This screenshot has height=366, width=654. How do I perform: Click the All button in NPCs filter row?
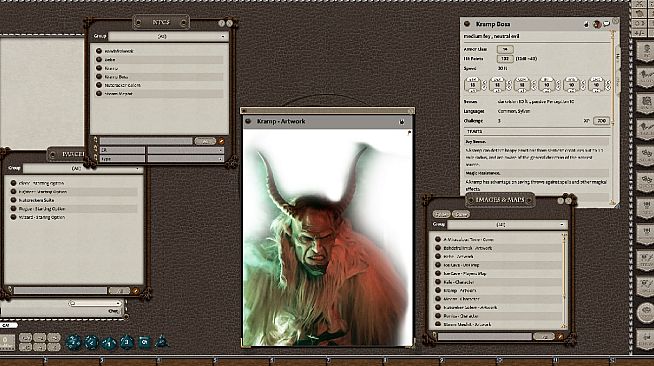pos(205,141)
